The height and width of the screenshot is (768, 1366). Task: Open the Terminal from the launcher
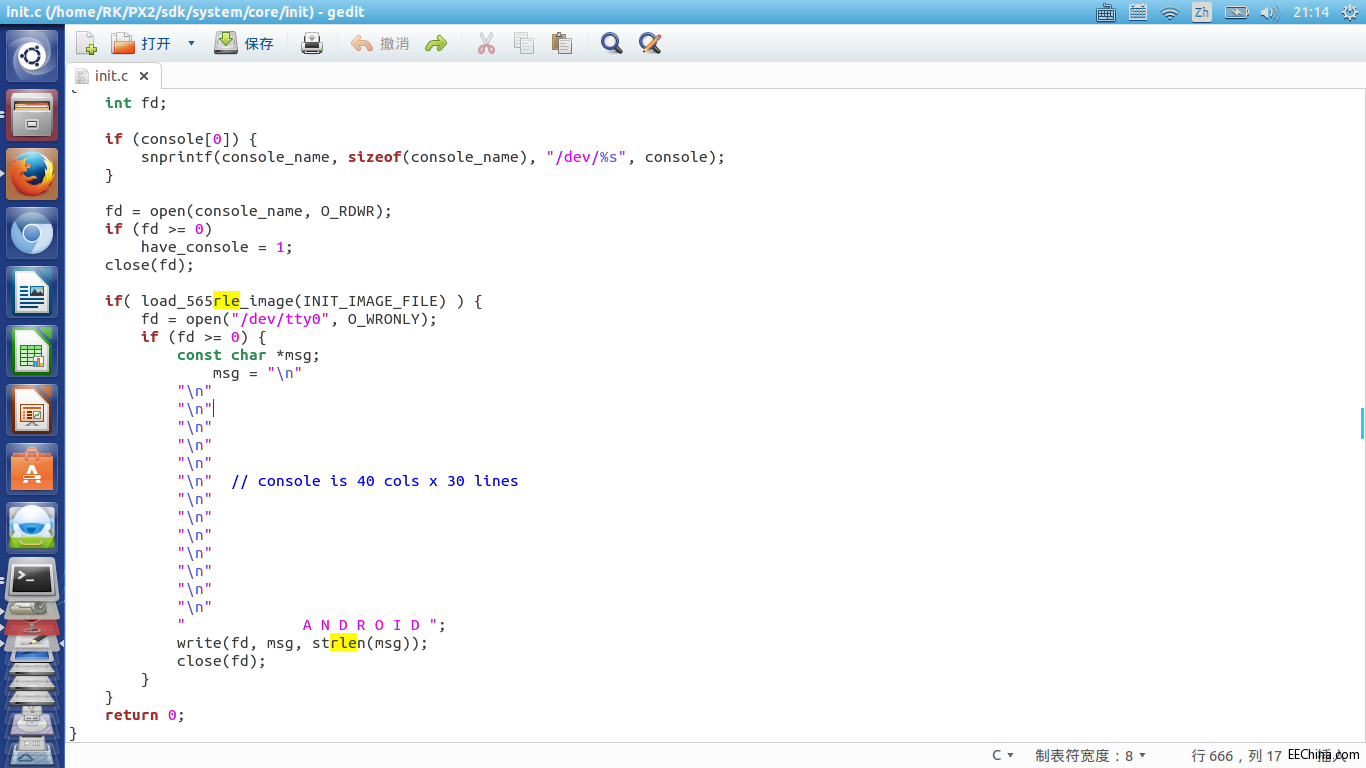coord(32,580)
